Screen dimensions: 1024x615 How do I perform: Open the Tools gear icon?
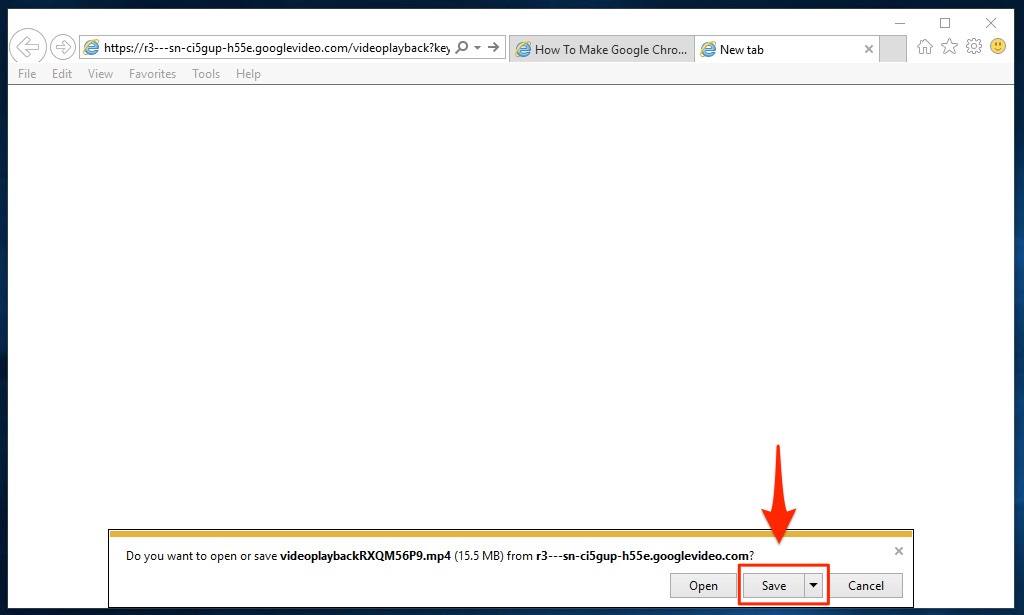973,47
